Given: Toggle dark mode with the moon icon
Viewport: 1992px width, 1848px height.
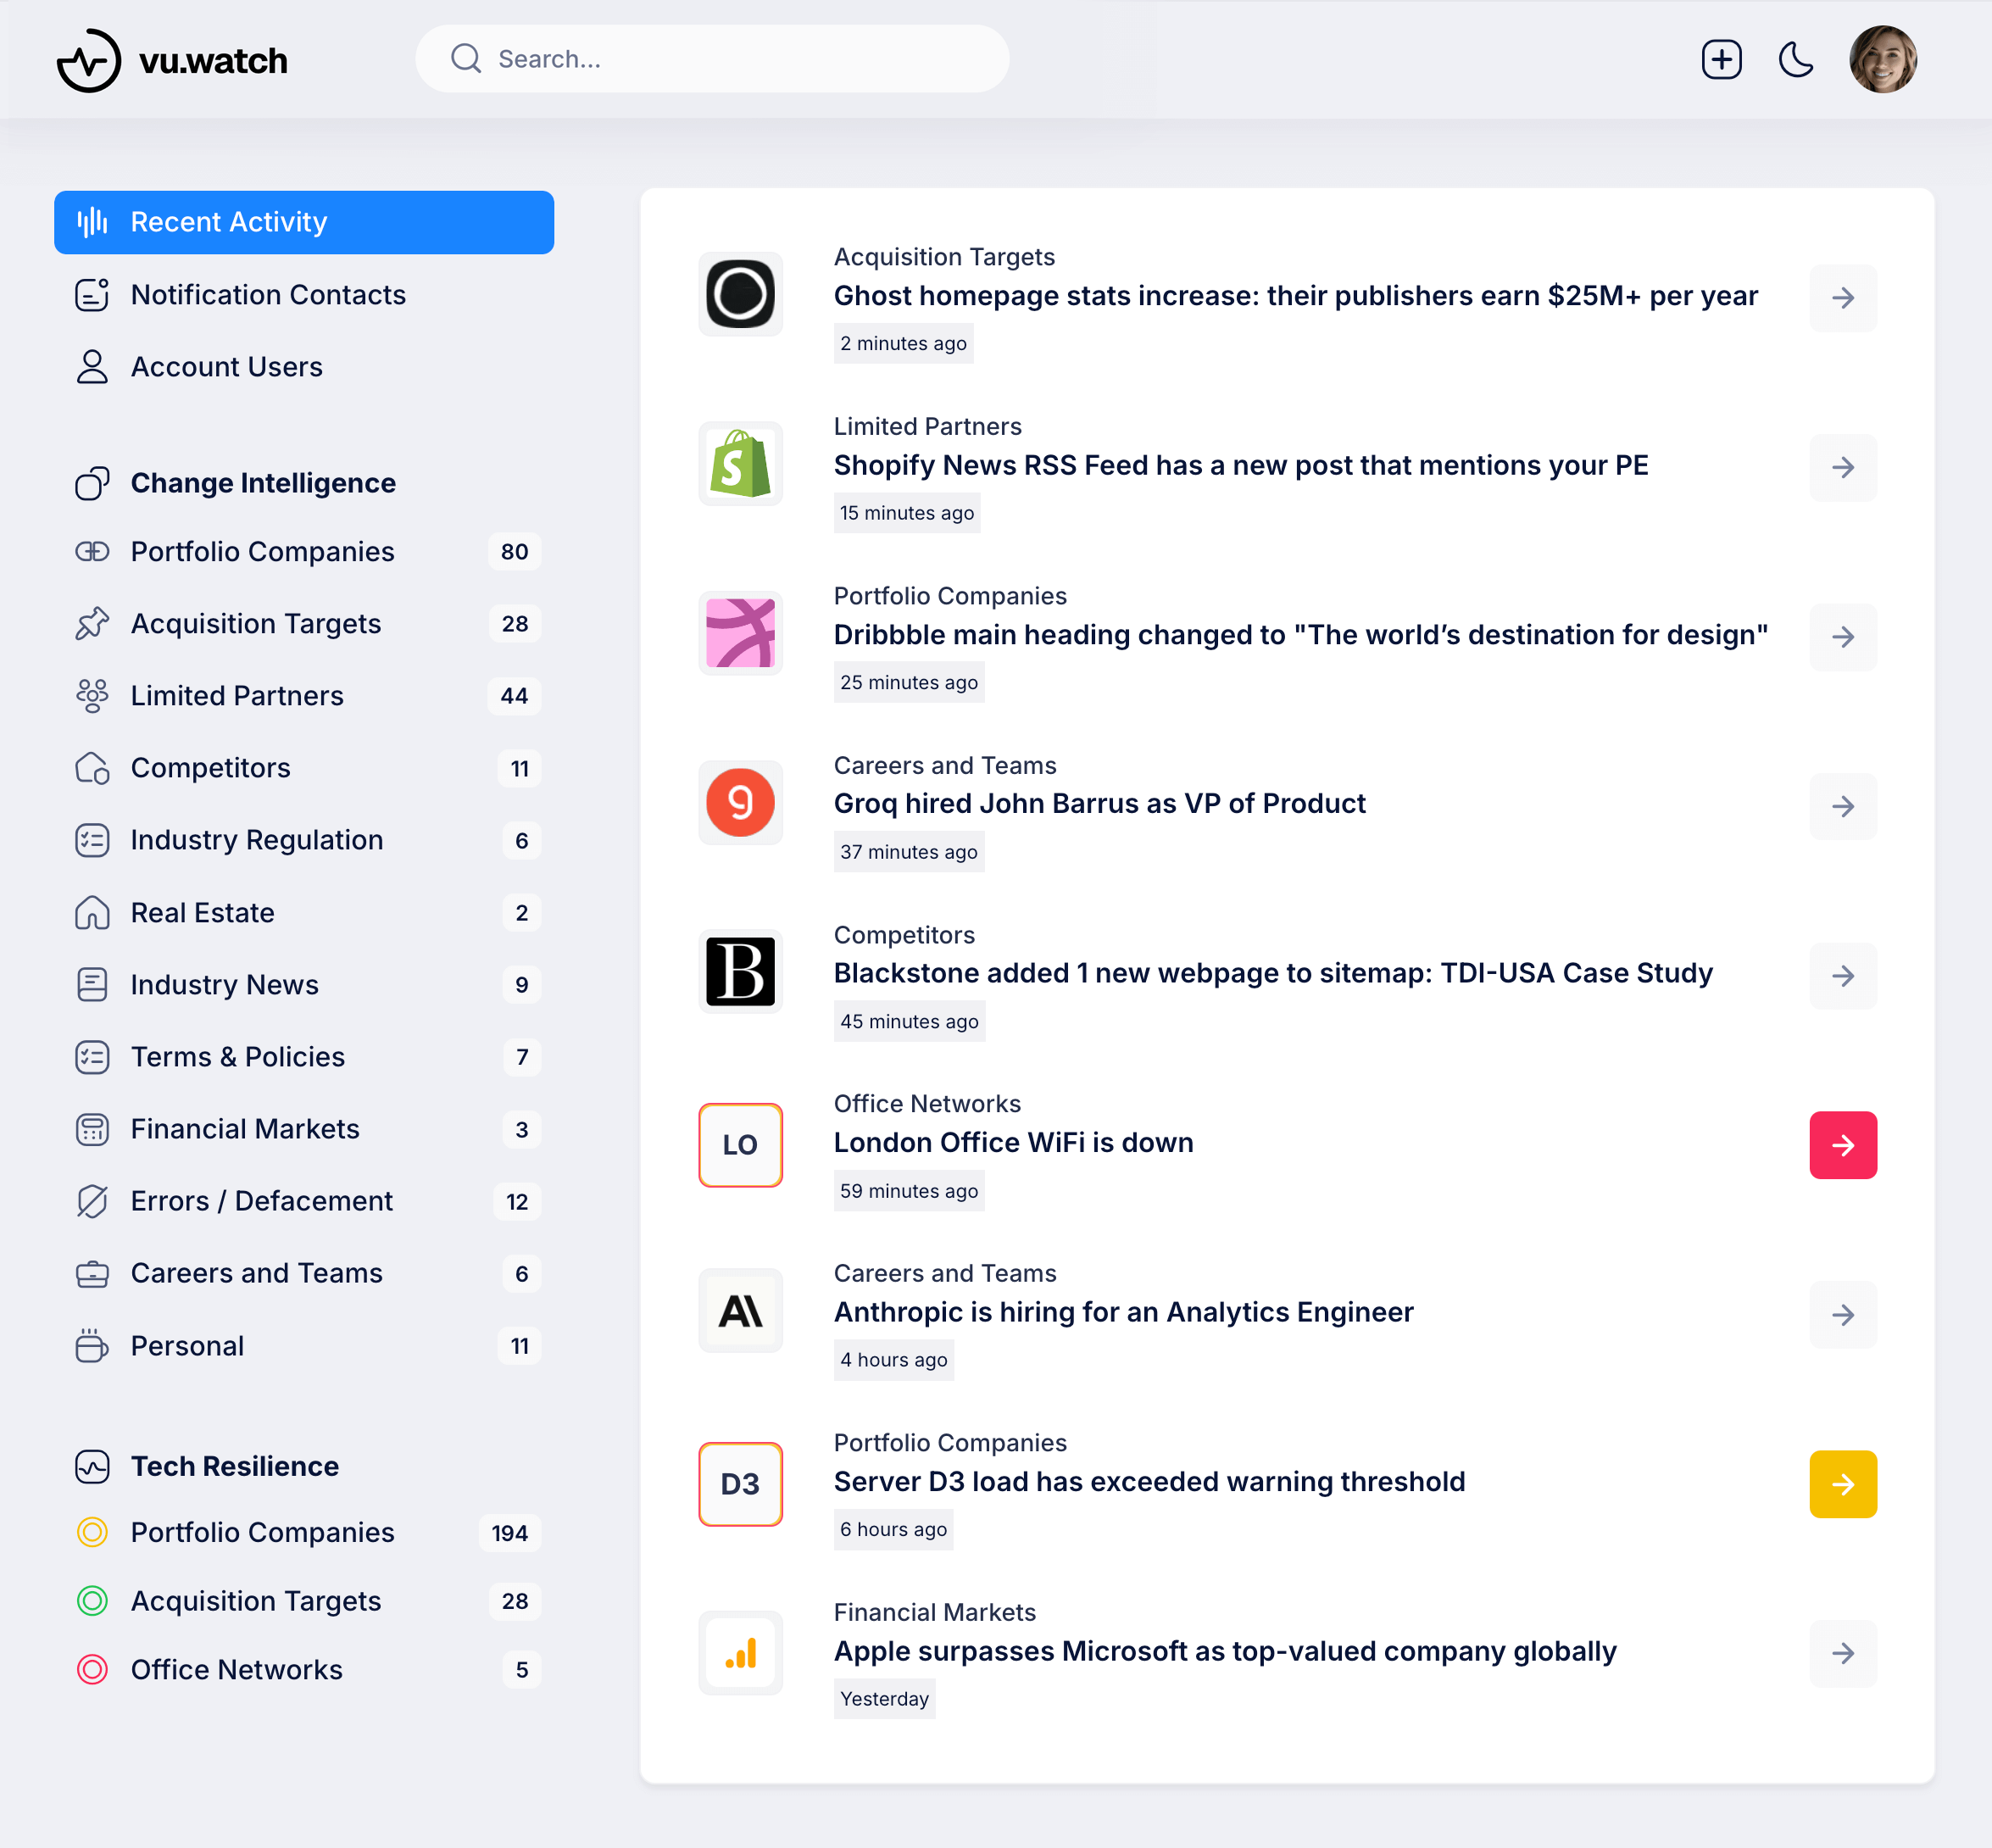Looking at the screenshot, I should click(x=1796, y=59).
